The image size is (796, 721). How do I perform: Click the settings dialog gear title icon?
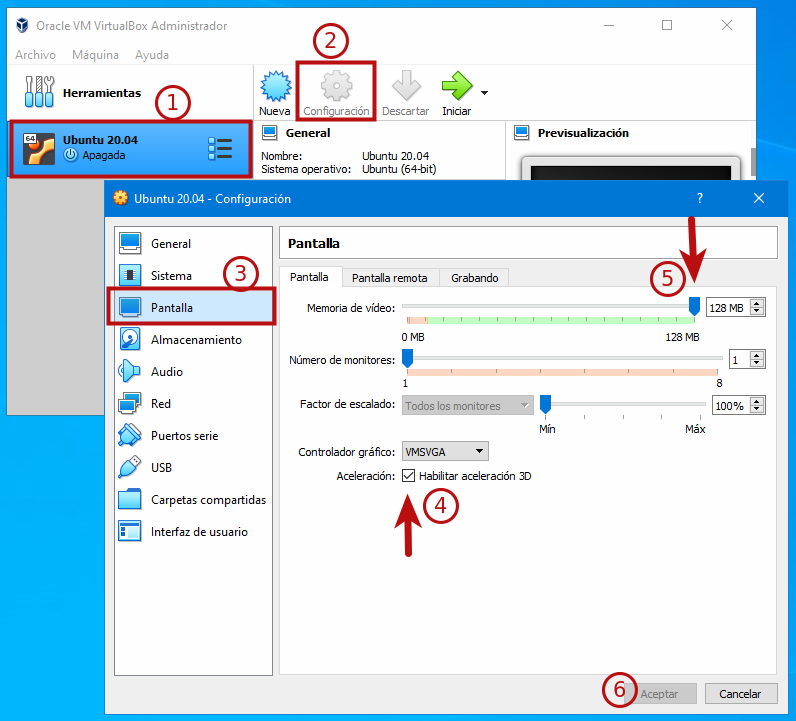click(120, 198)
